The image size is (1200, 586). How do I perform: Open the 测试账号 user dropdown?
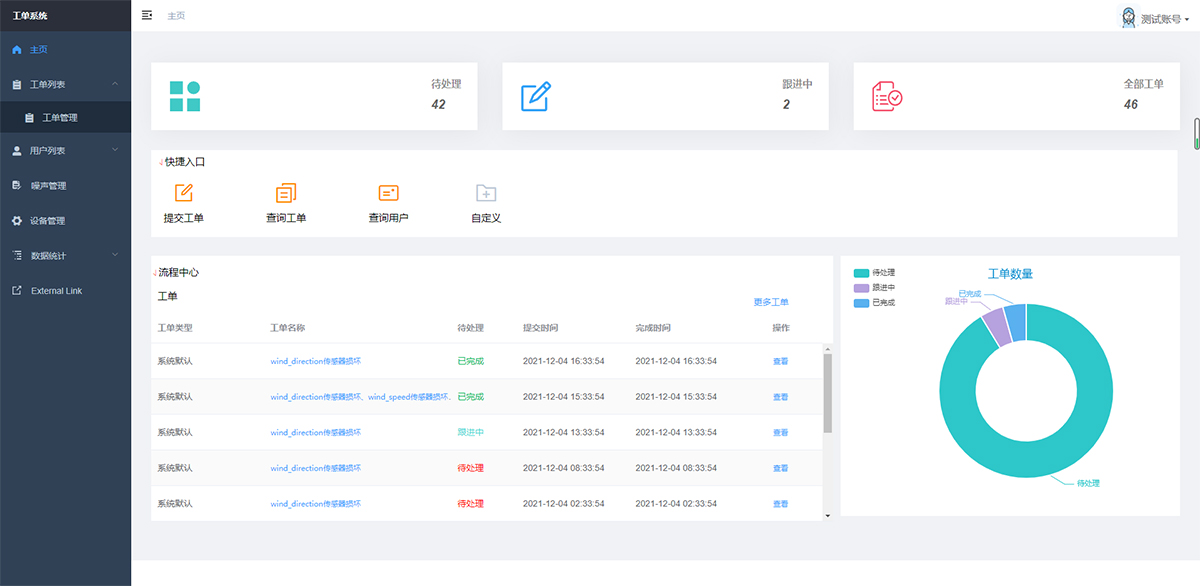pos(1155,18)
